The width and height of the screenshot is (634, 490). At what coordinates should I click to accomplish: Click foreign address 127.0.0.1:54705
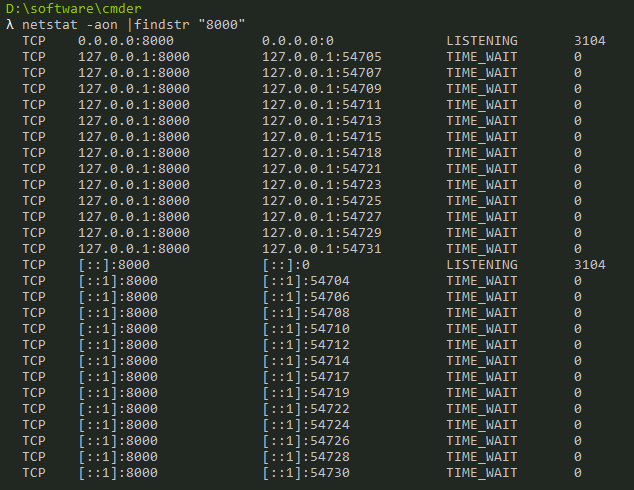coord(322,57)
